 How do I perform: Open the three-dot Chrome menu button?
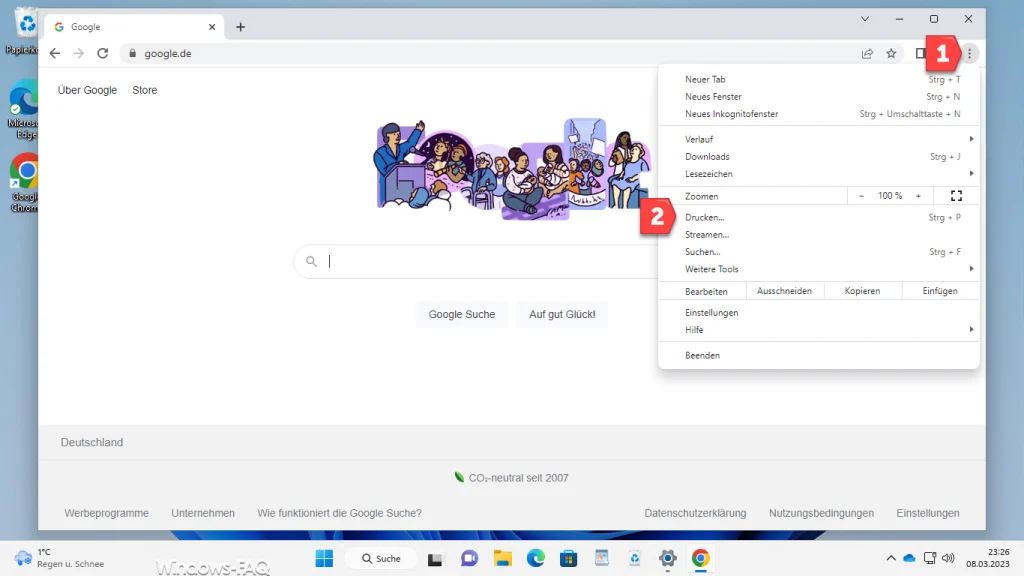click(970, 54)
